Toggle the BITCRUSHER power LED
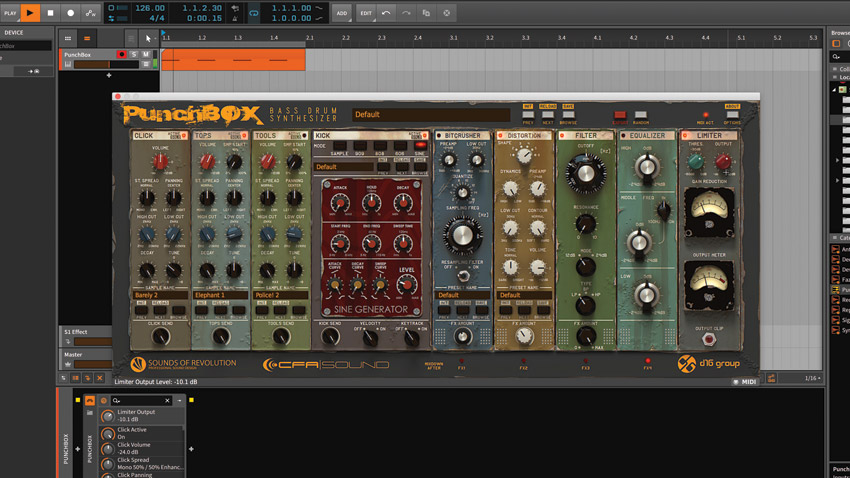Screen dimensions: 850x478 [439, 135]
